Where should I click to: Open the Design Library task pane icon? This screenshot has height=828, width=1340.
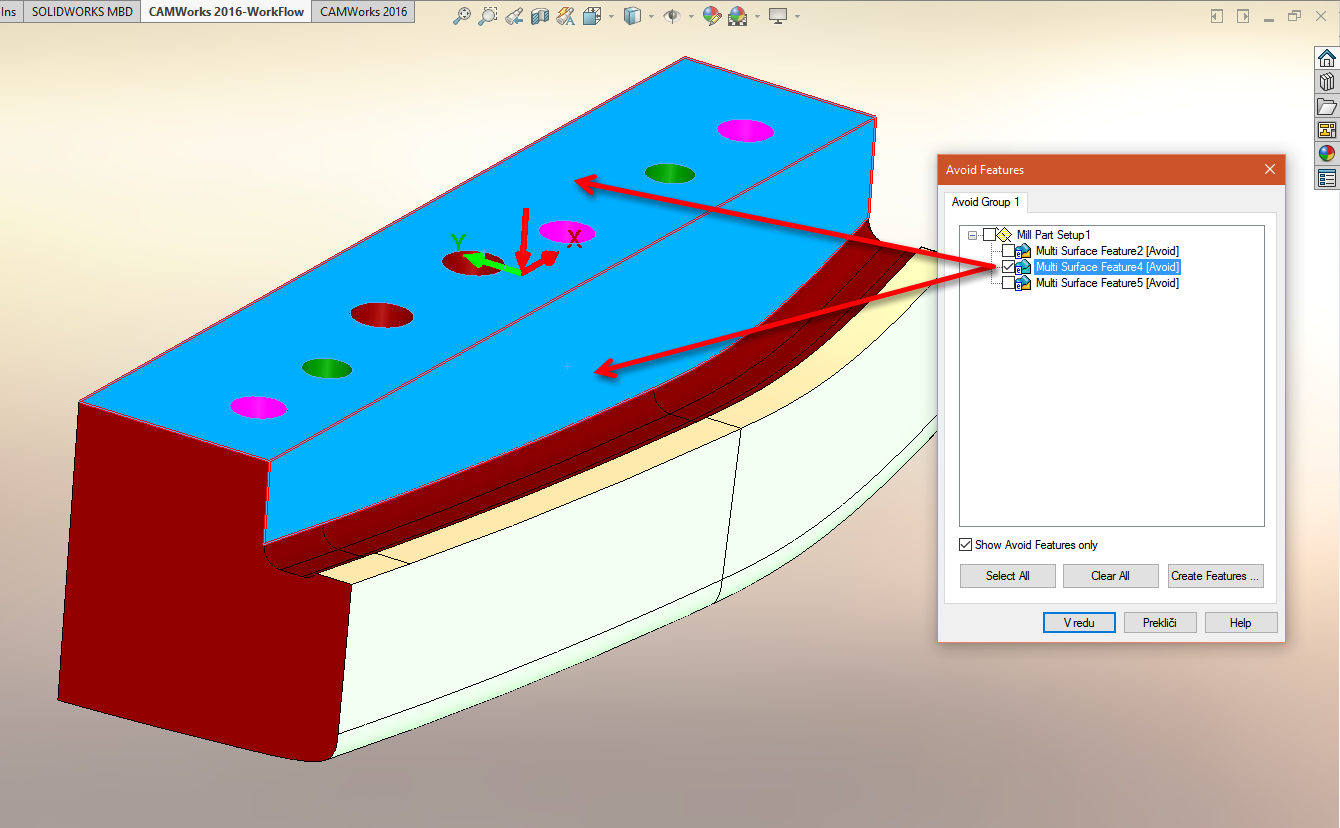(1327, 82)
